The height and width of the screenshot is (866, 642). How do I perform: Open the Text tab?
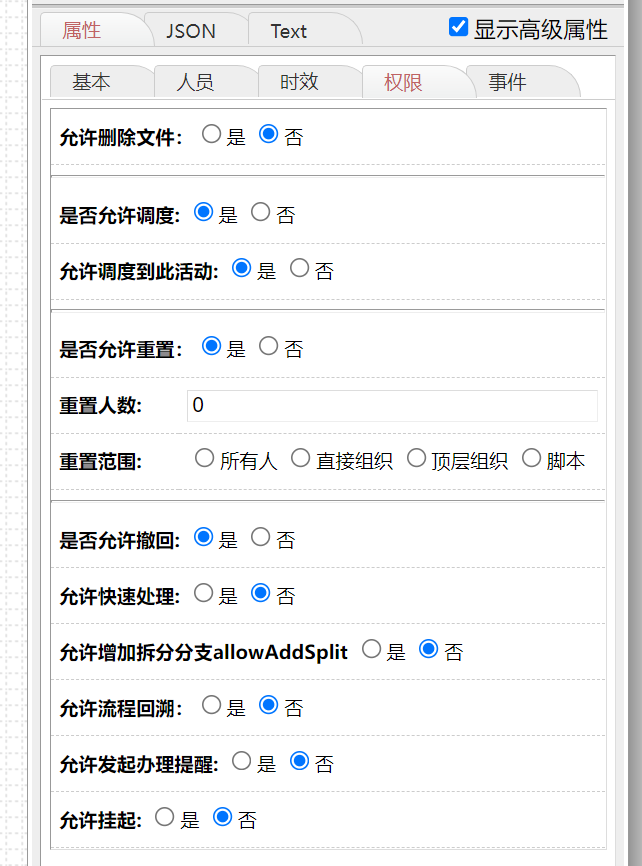tap(289, 31)
